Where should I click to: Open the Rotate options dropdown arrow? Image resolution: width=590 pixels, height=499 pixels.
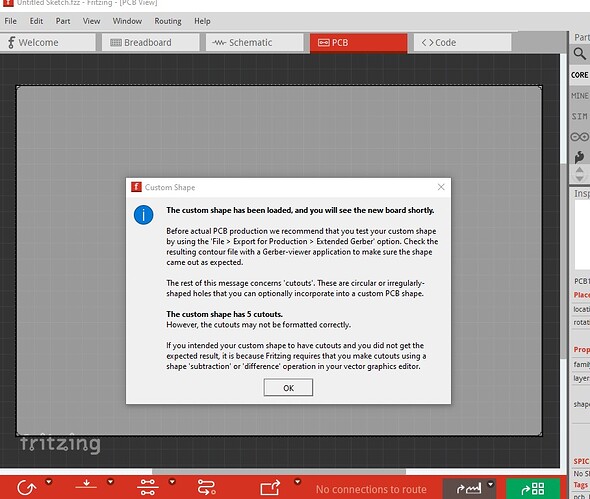49,482
